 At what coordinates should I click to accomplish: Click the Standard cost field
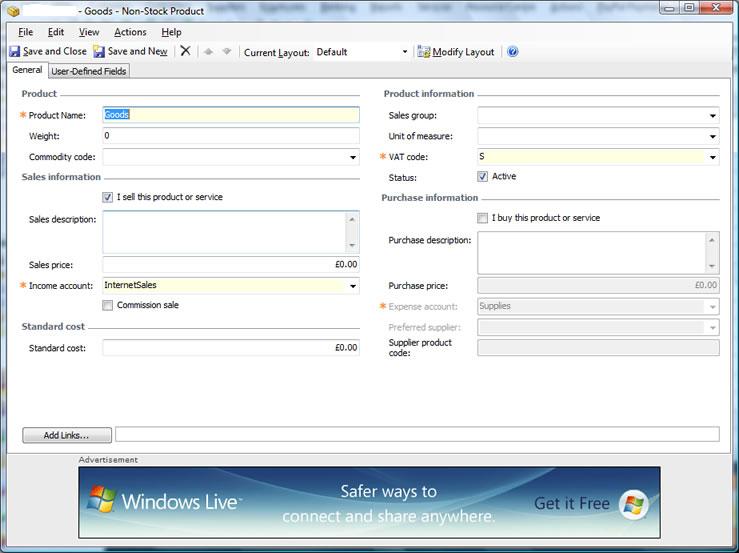point(231,347)
